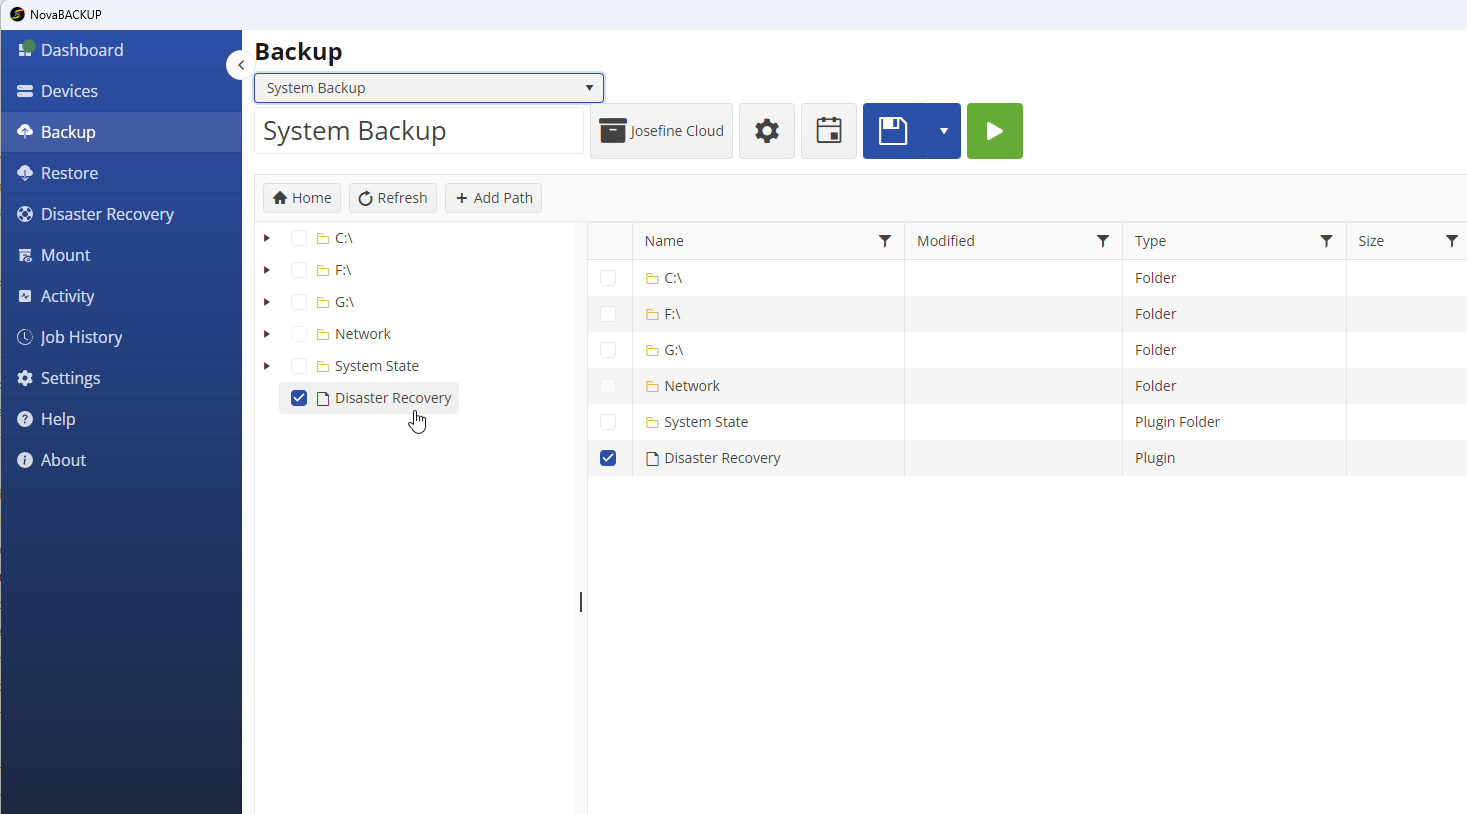Save the backup job with floppy icon

point(893,131)
